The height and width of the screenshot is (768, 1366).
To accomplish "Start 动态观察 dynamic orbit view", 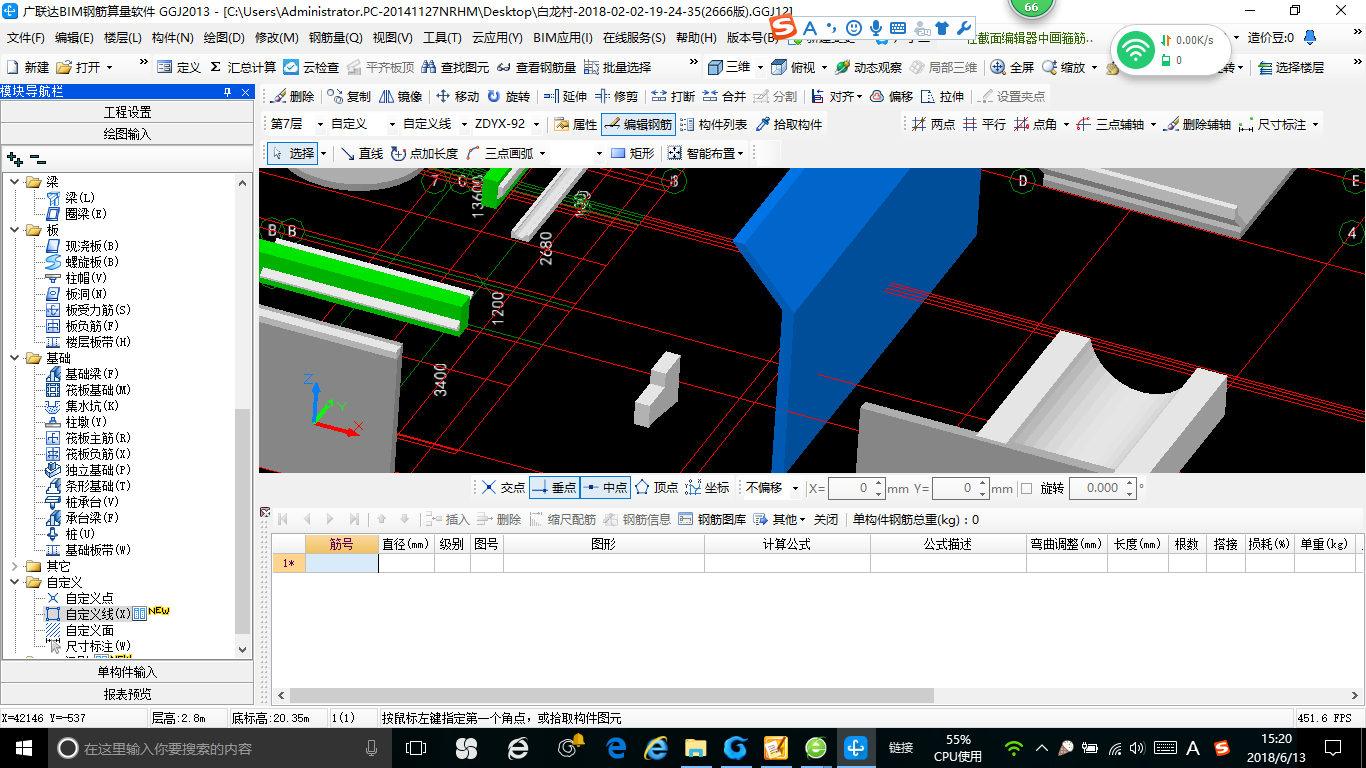I will click(x=869, y=67).
